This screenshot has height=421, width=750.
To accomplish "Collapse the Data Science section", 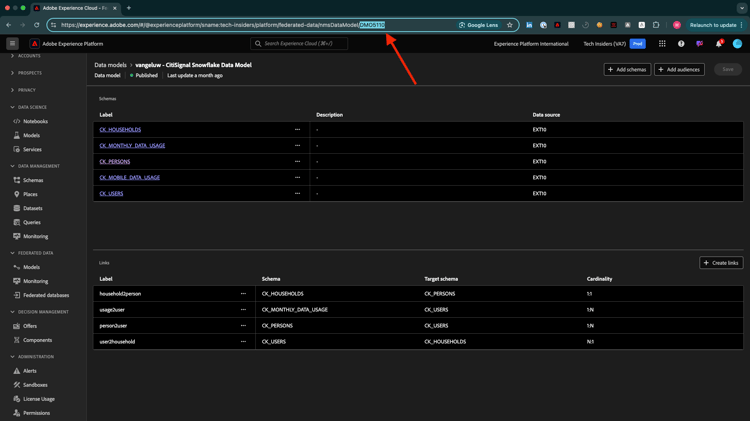I will (x=29, y=107).
